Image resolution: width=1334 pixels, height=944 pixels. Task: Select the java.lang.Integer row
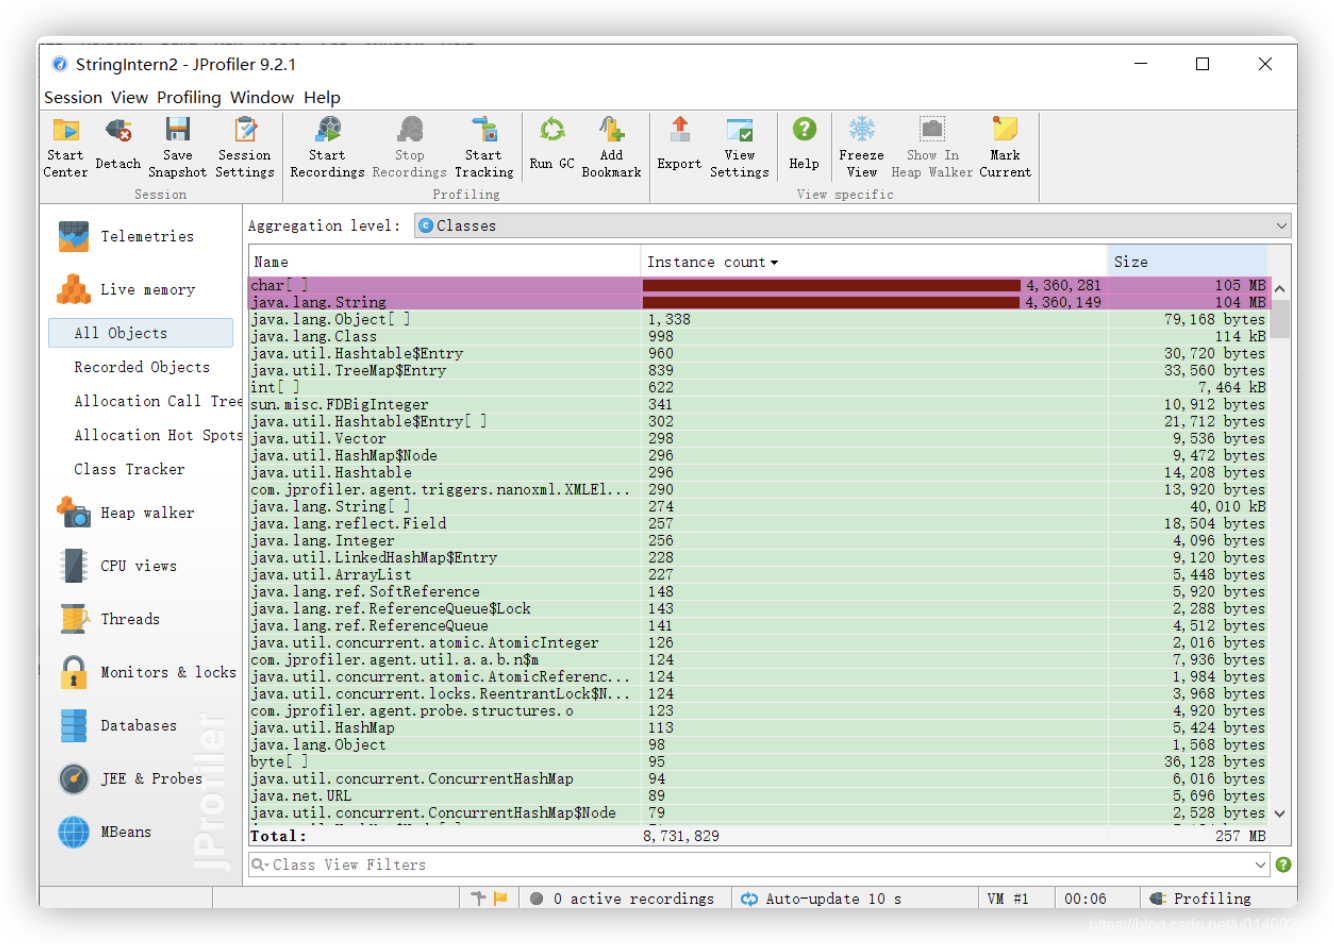[760, 540]
